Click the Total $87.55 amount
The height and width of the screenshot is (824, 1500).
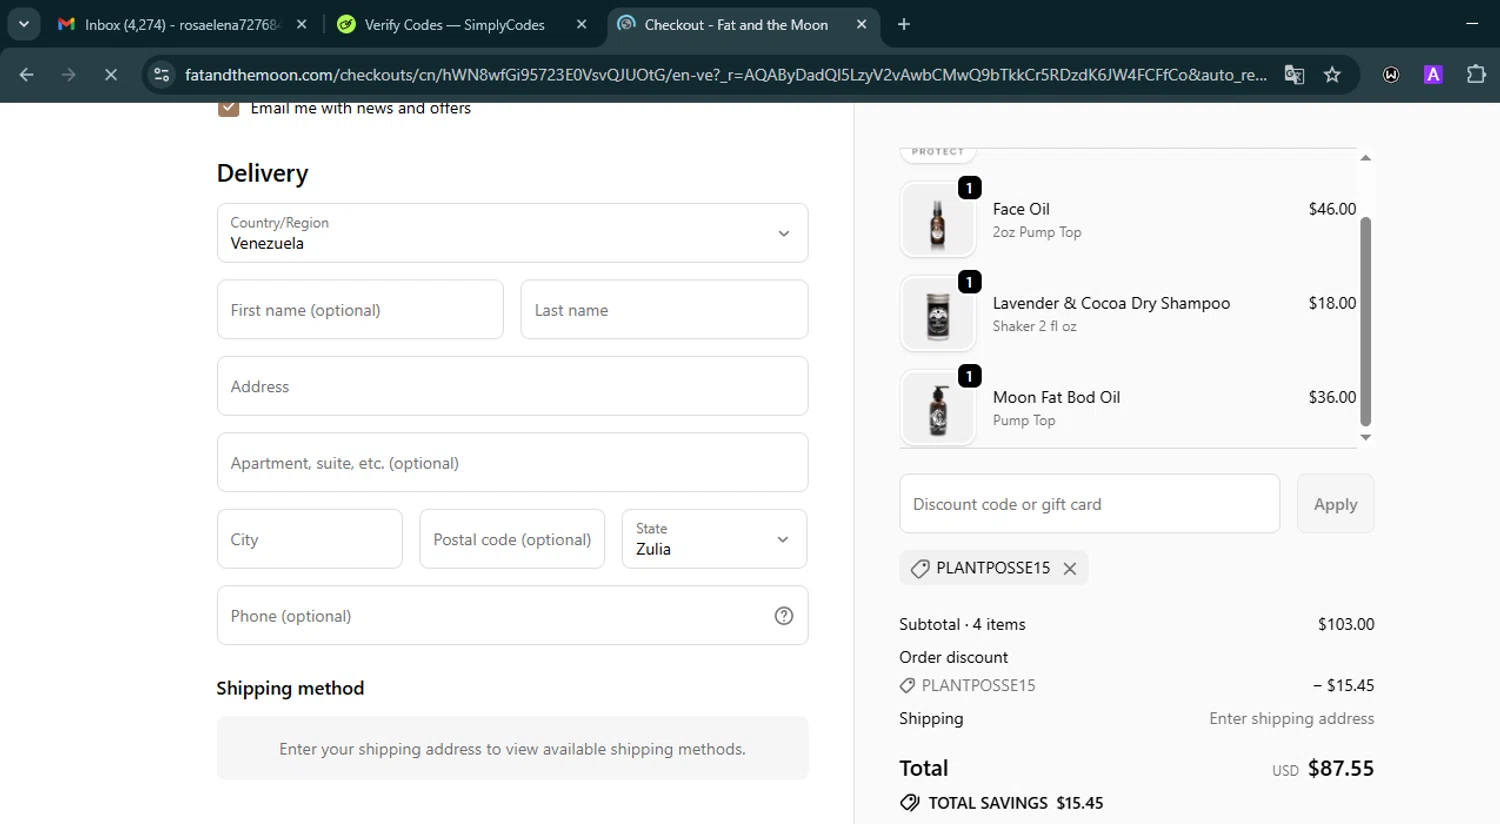coord(1341,768)
